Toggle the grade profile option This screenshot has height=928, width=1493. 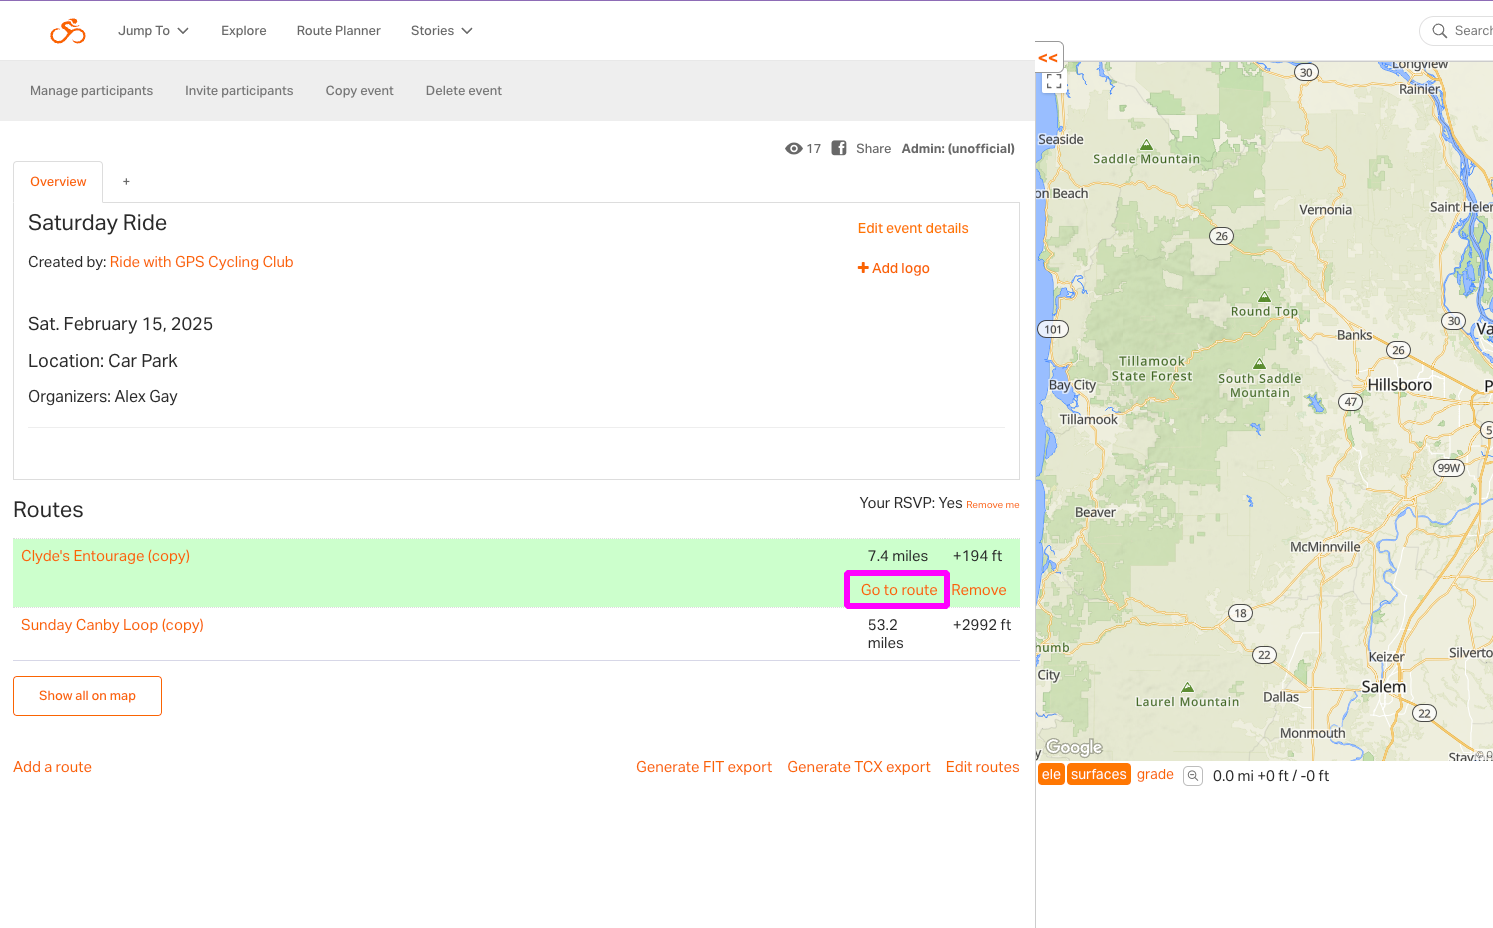click(x=1155, y=775)
